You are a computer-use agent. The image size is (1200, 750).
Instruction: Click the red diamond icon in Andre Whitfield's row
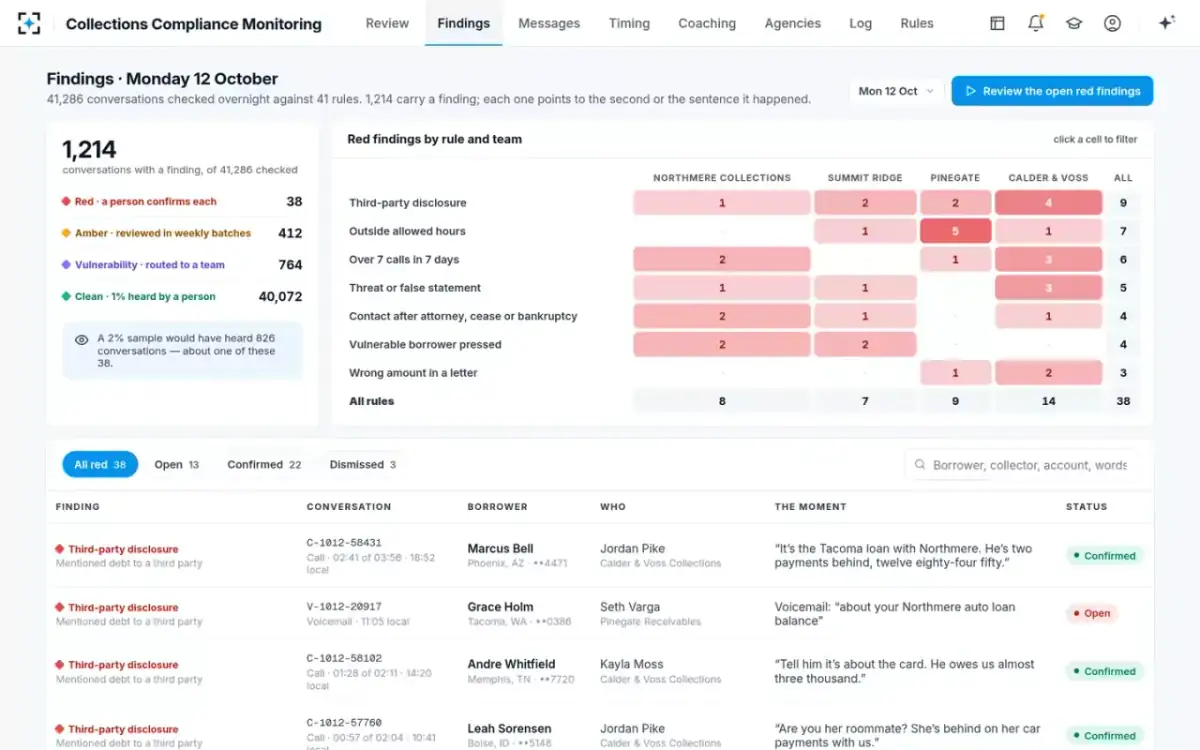click(x=60, y=665)
